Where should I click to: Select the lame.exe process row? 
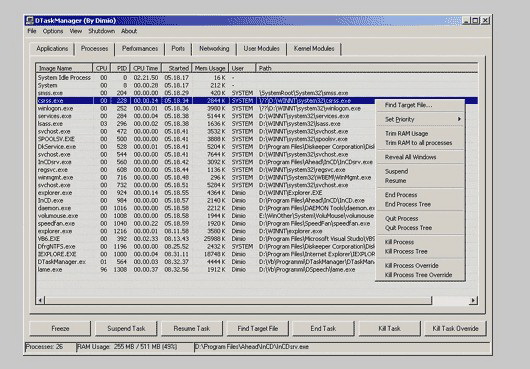pyautogui.click(x=206, y=270)
